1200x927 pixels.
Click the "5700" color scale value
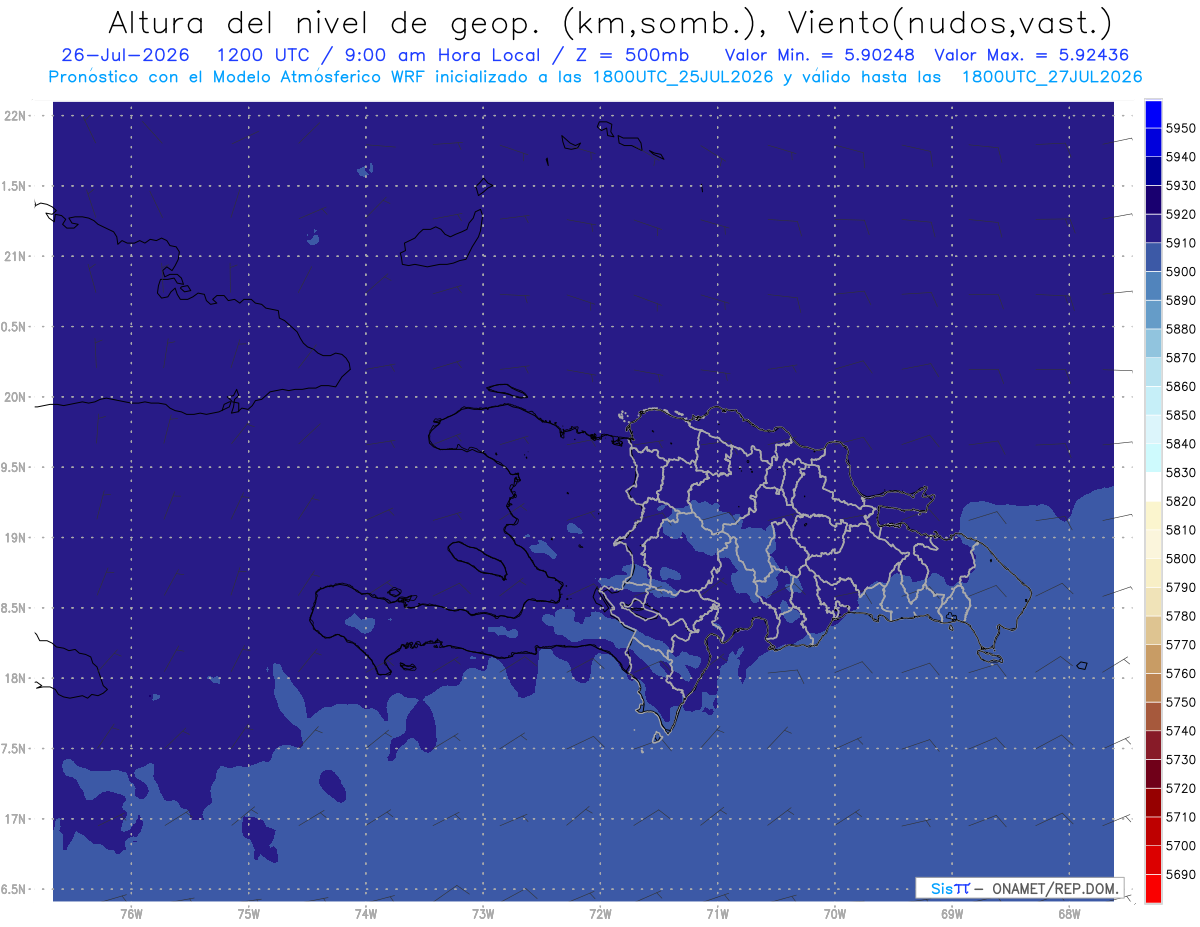pos(1181,845)
